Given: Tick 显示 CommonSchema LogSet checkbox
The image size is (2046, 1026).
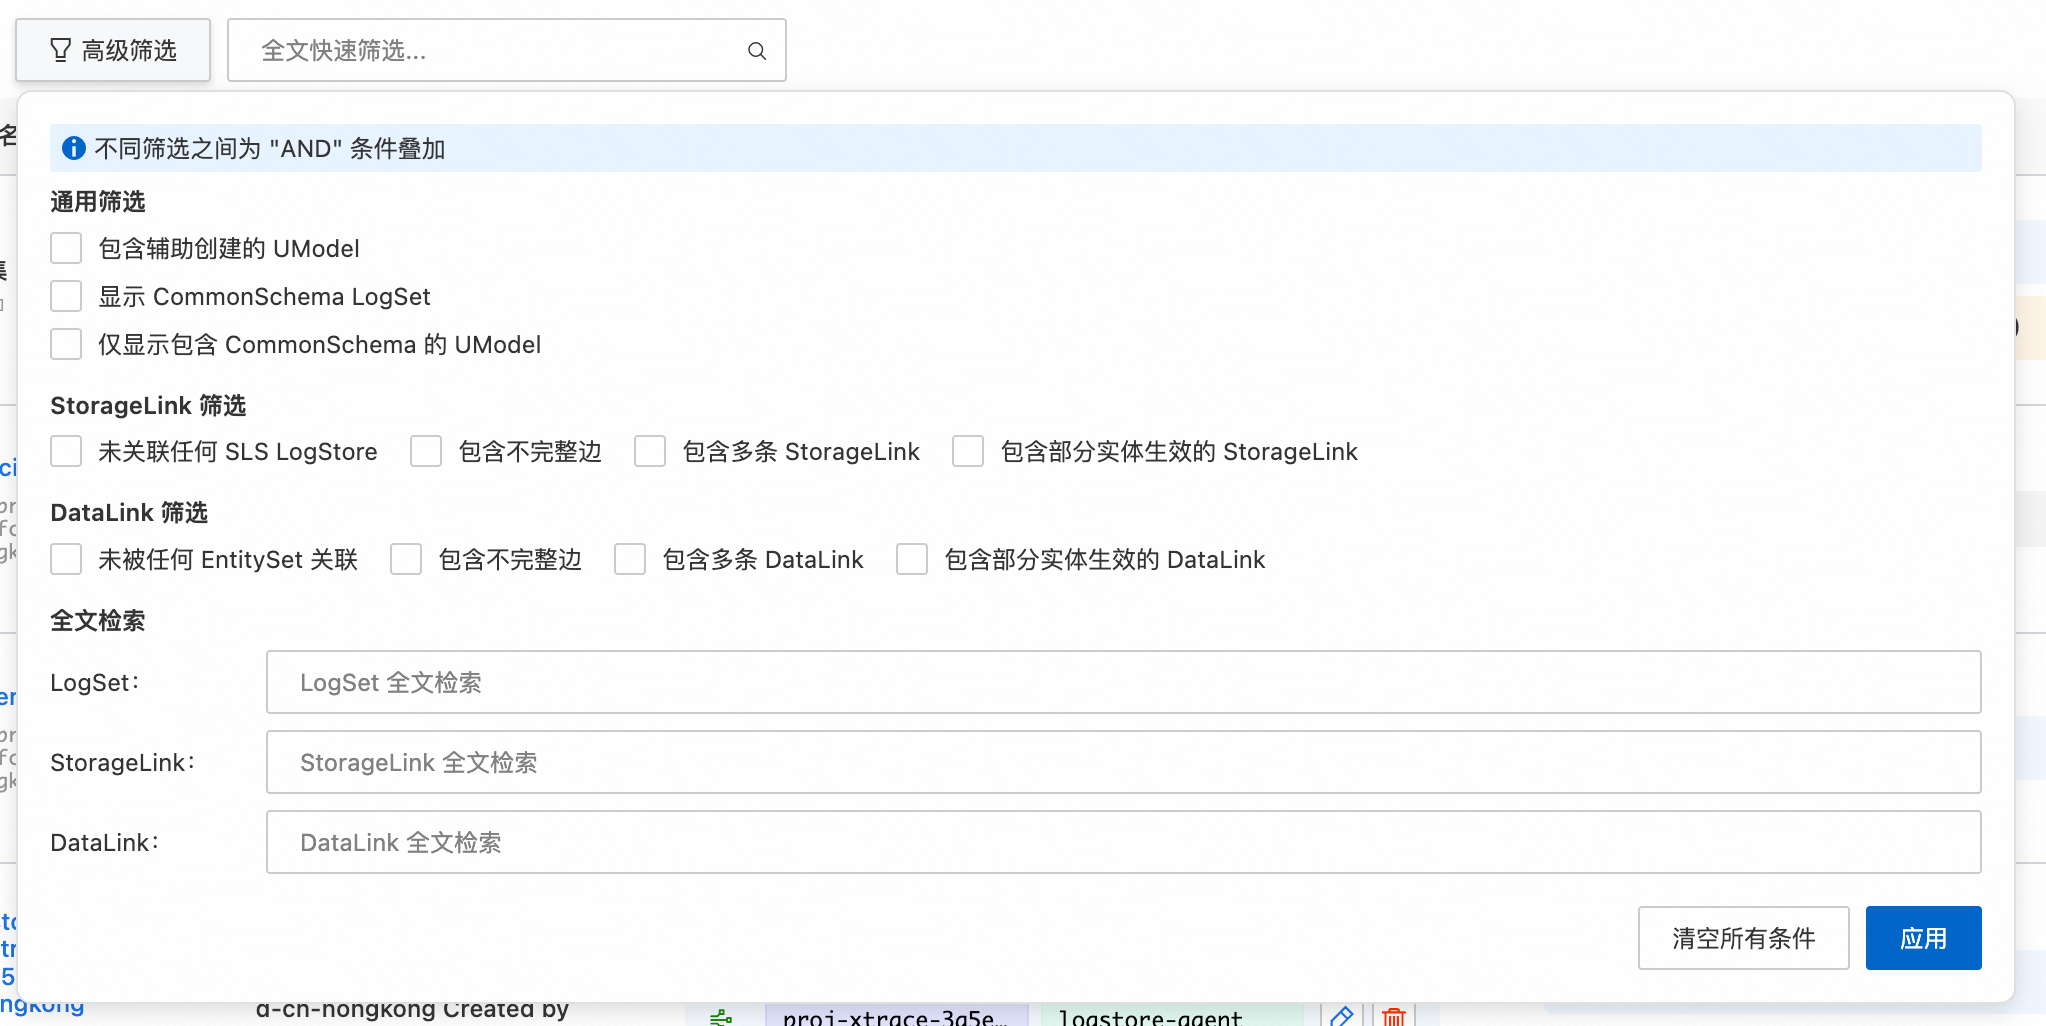Looking at the screenshot, I should [66, 296].
